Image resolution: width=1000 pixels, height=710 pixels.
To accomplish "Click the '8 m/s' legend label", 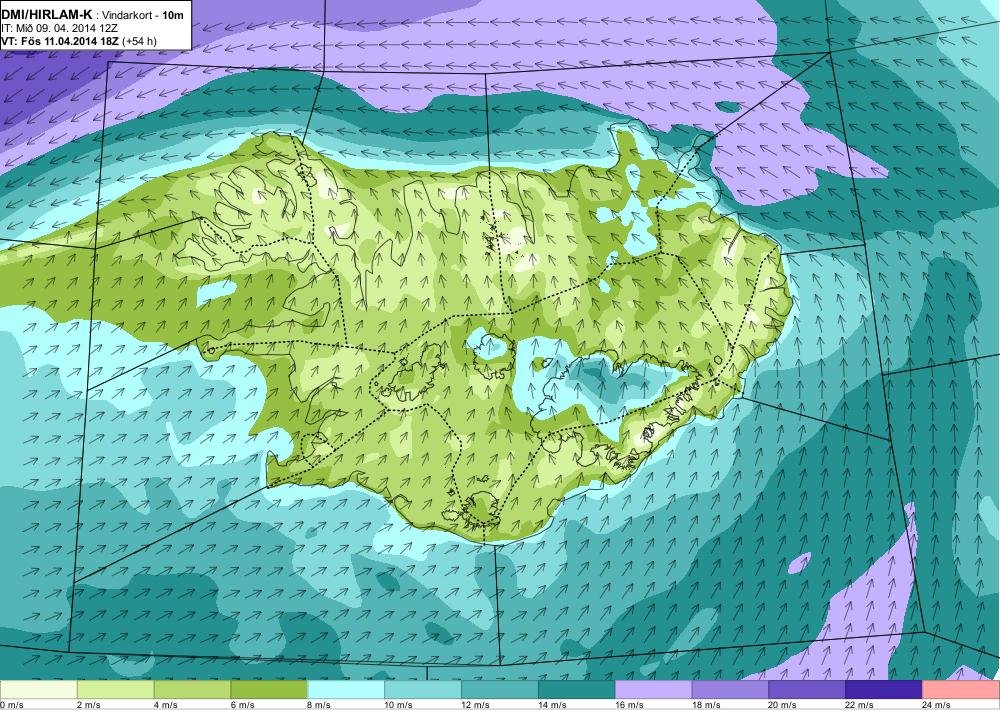I will (320, 705).
